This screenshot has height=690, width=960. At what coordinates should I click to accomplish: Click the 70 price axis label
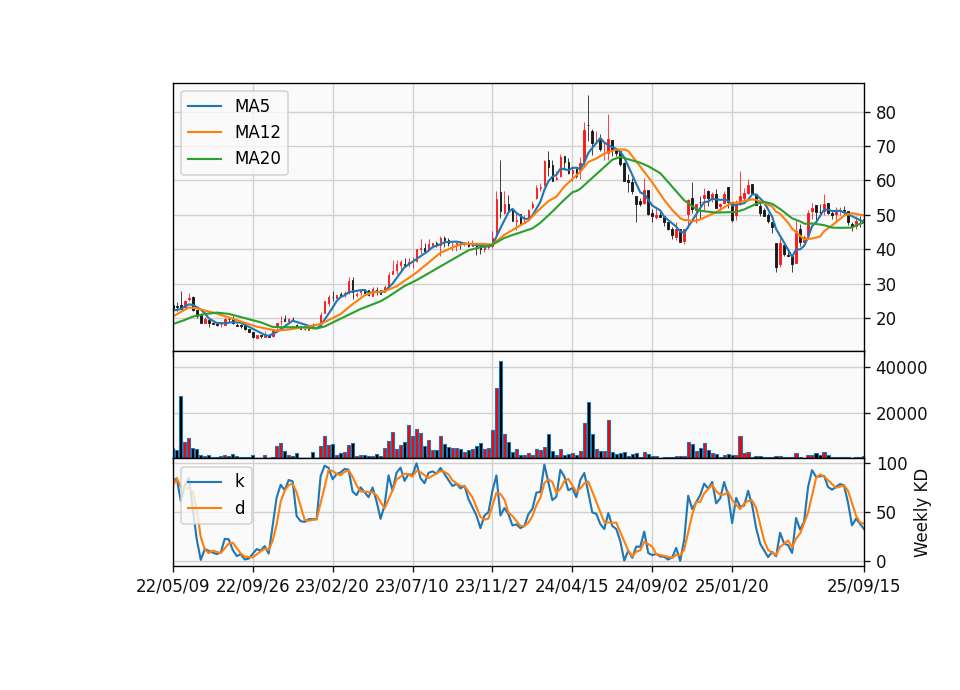(x=886, y=147)
